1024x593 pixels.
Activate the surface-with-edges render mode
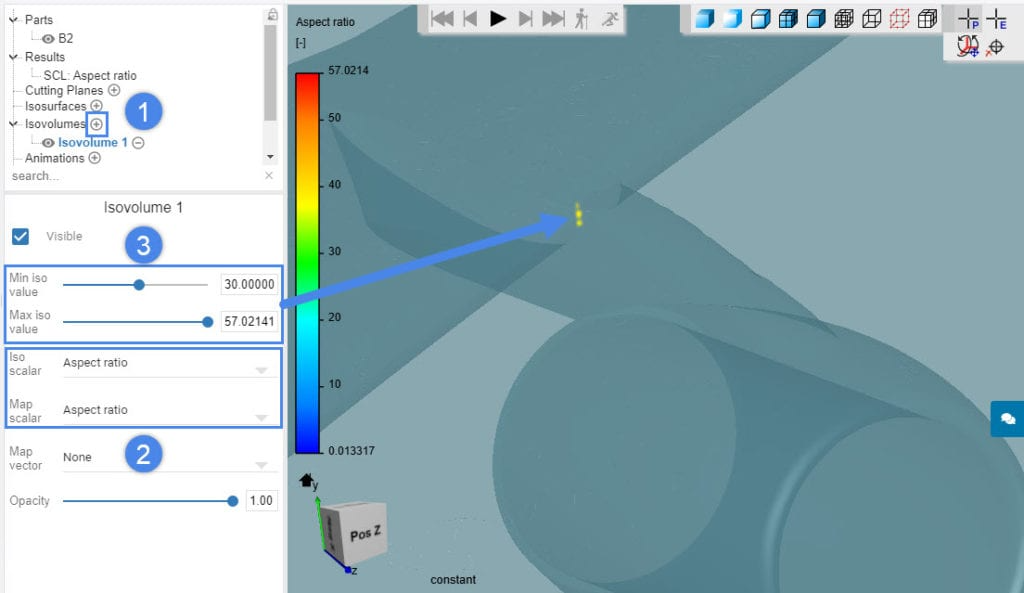click(x=787, y=18)
